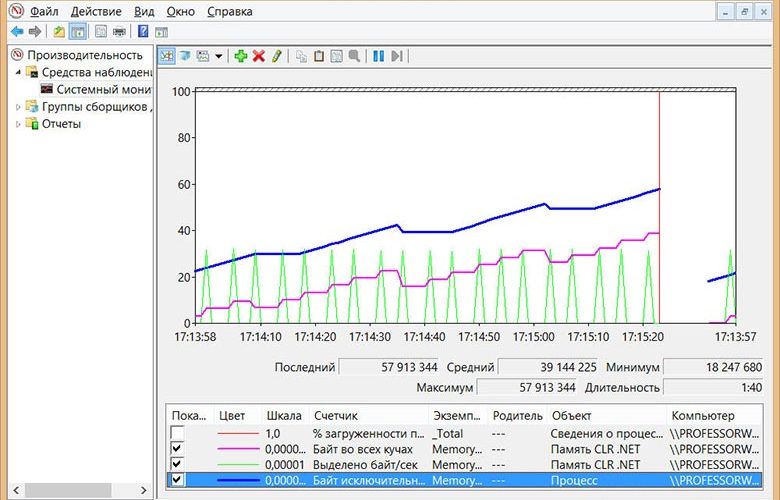780x500 pixels.
Task: Click the blue color line of Байт исключительно
Action: click(236, 482)
